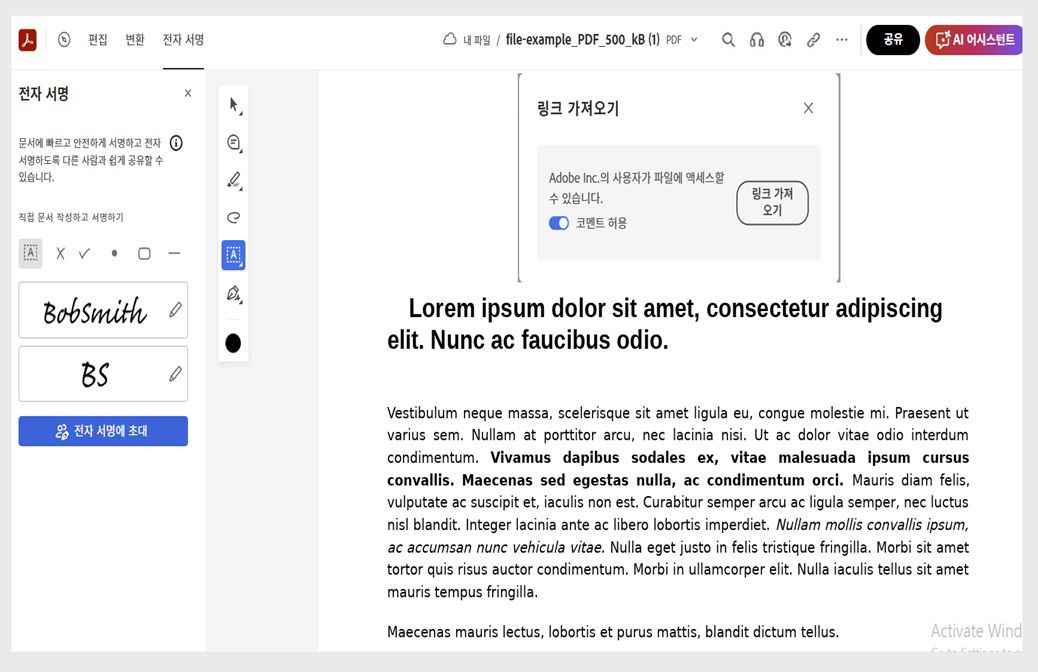Viewport: 1038px width, 672px height.
Task: Click the black color swatch in toolbar
Action: 233,342
